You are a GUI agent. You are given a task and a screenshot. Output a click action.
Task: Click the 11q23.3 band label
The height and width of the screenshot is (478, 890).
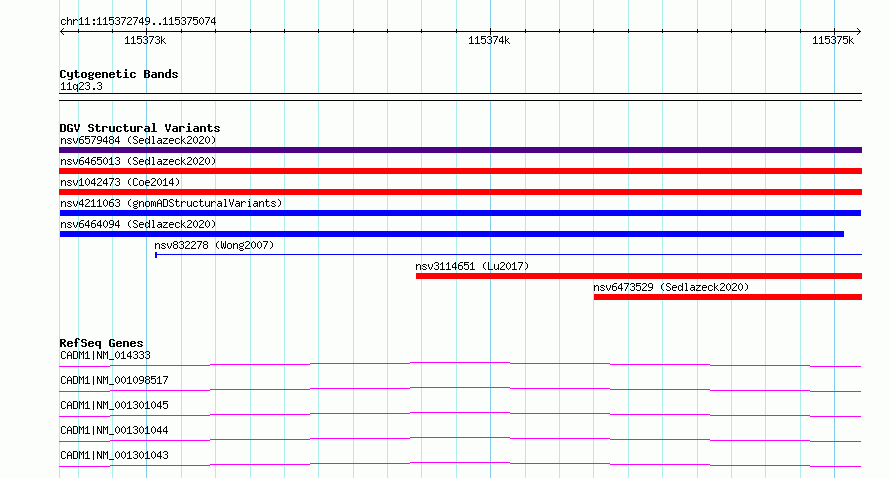(x=81, y=86)
